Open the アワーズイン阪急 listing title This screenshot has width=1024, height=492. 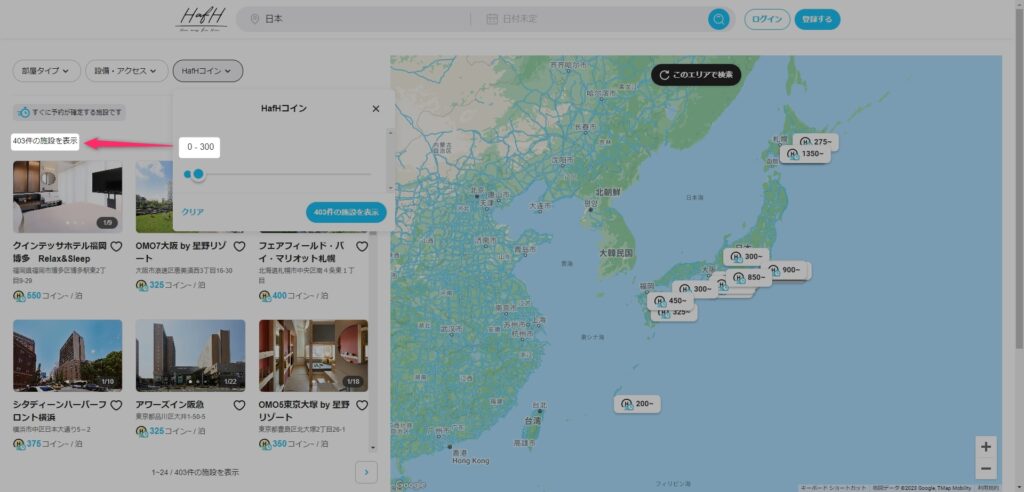pos(172,405)
